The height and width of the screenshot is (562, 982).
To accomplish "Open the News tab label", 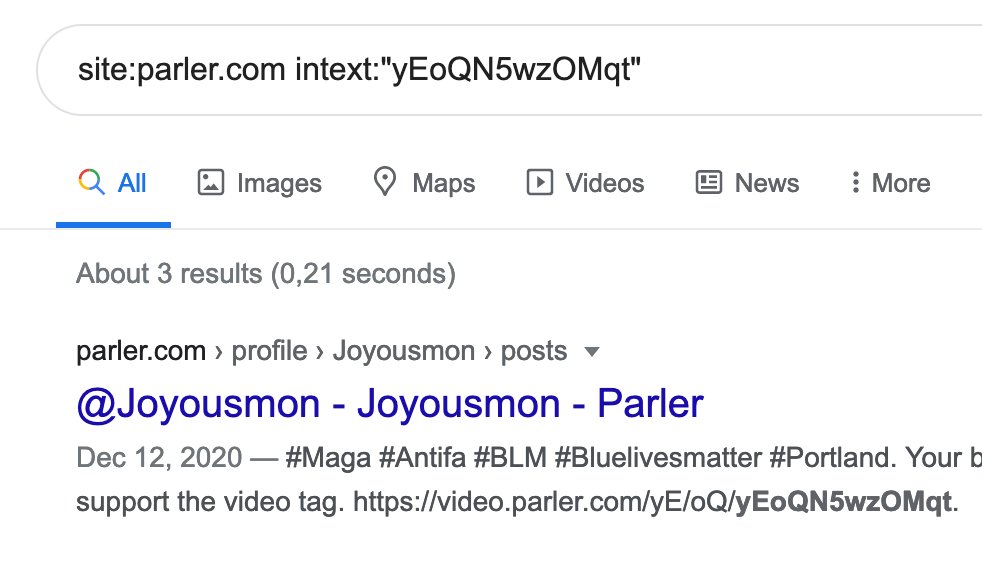I will (x=767, y=183).
